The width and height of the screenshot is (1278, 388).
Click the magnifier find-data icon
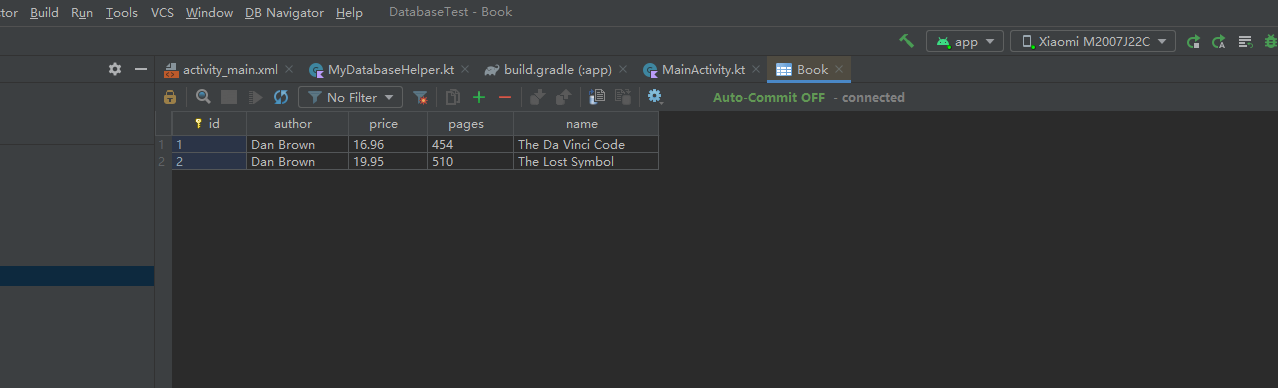[x=203, y=97]
